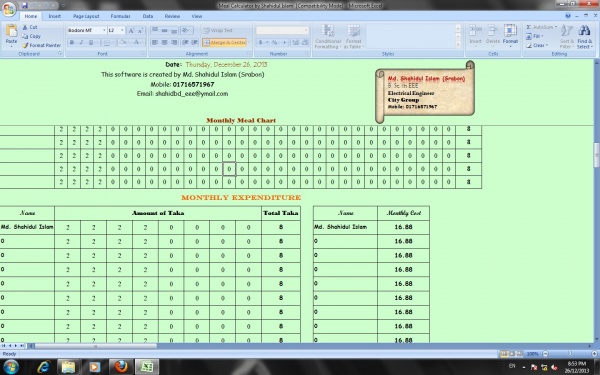This screenshot has width=600, height=375.
Task: Copy the selected cell
Action: point(31,36)
